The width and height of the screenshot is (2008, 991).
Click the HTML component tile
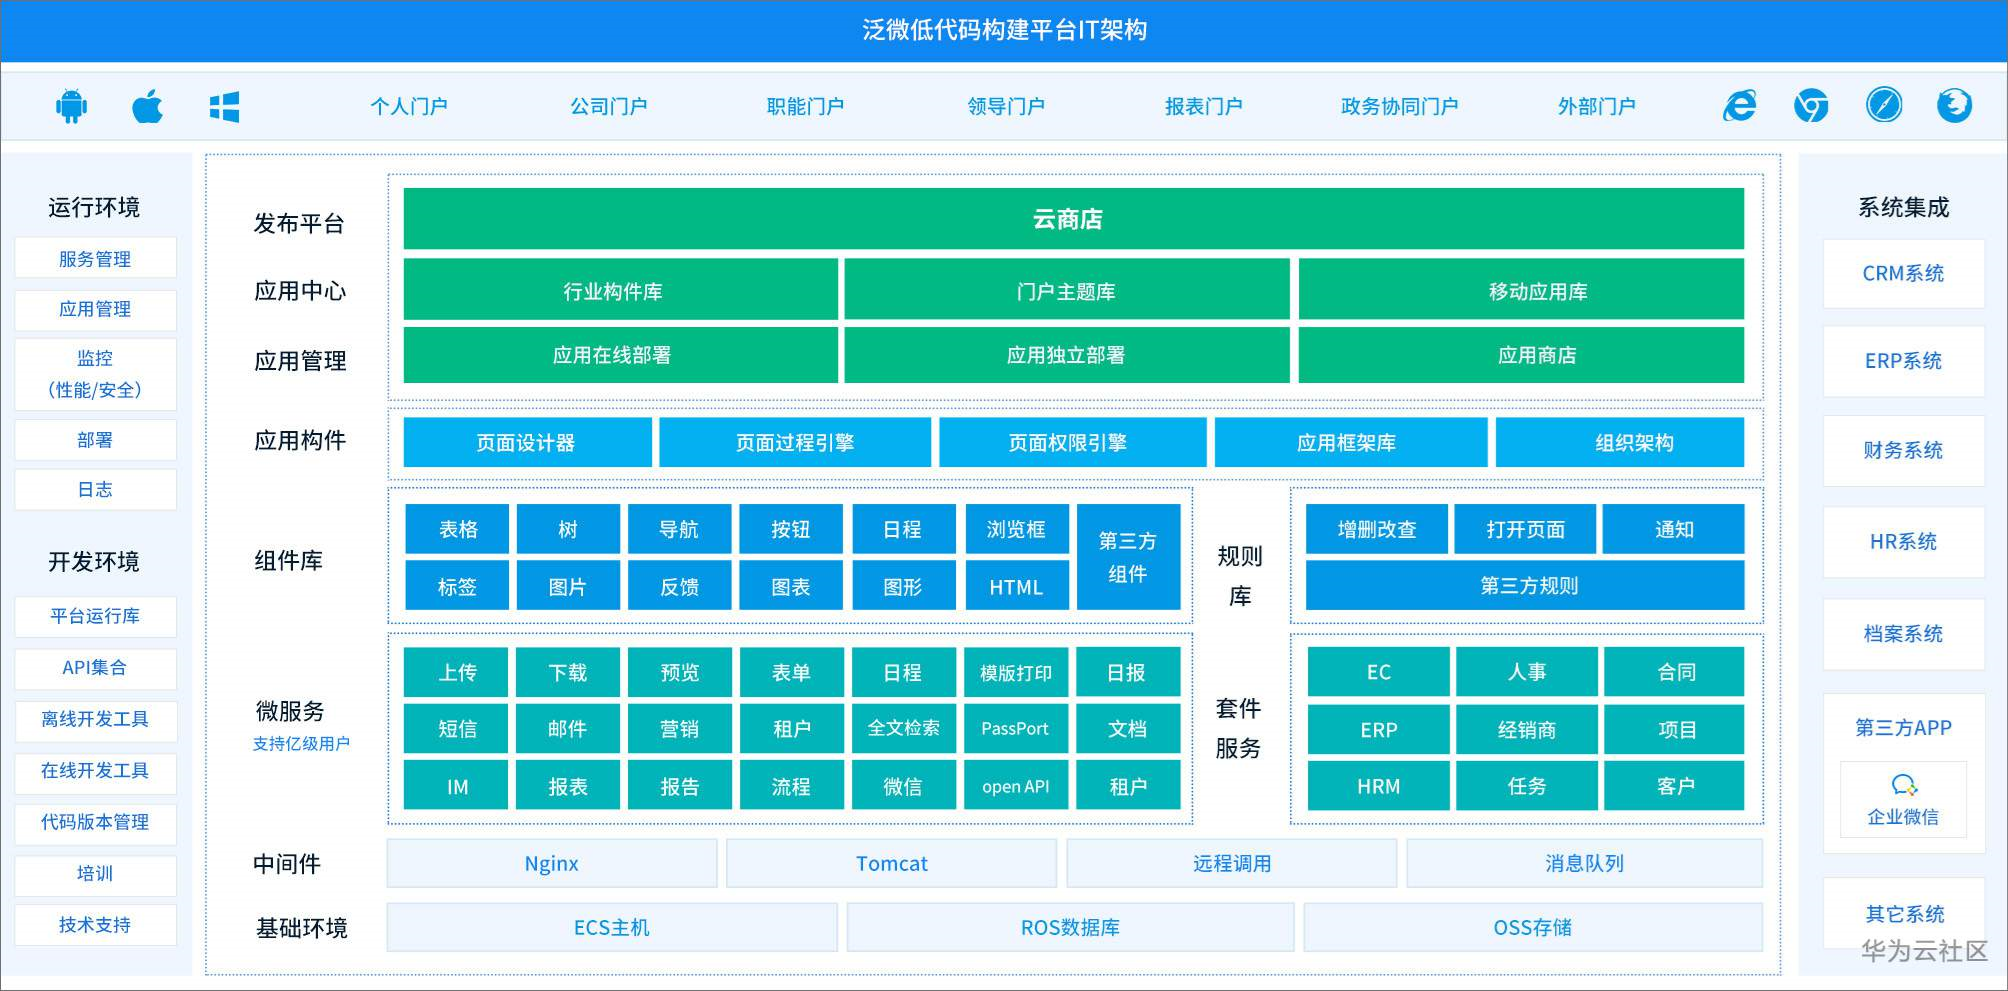[x=1016, y=587]
